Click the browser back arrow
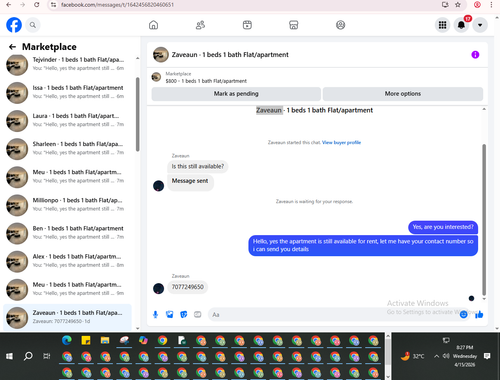Screen dimensions: 500x380 tap(9, 5)
